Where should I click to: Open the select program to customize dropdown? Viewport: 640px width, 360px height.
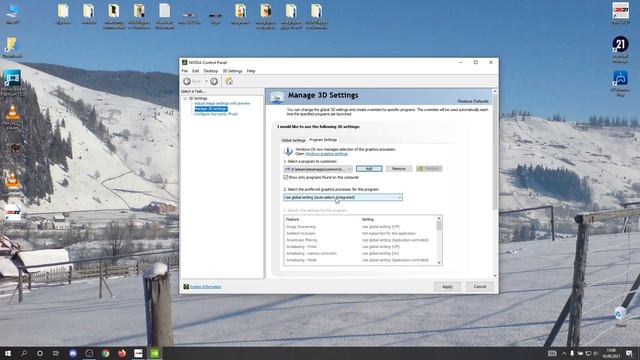click(x=318, y=169)
